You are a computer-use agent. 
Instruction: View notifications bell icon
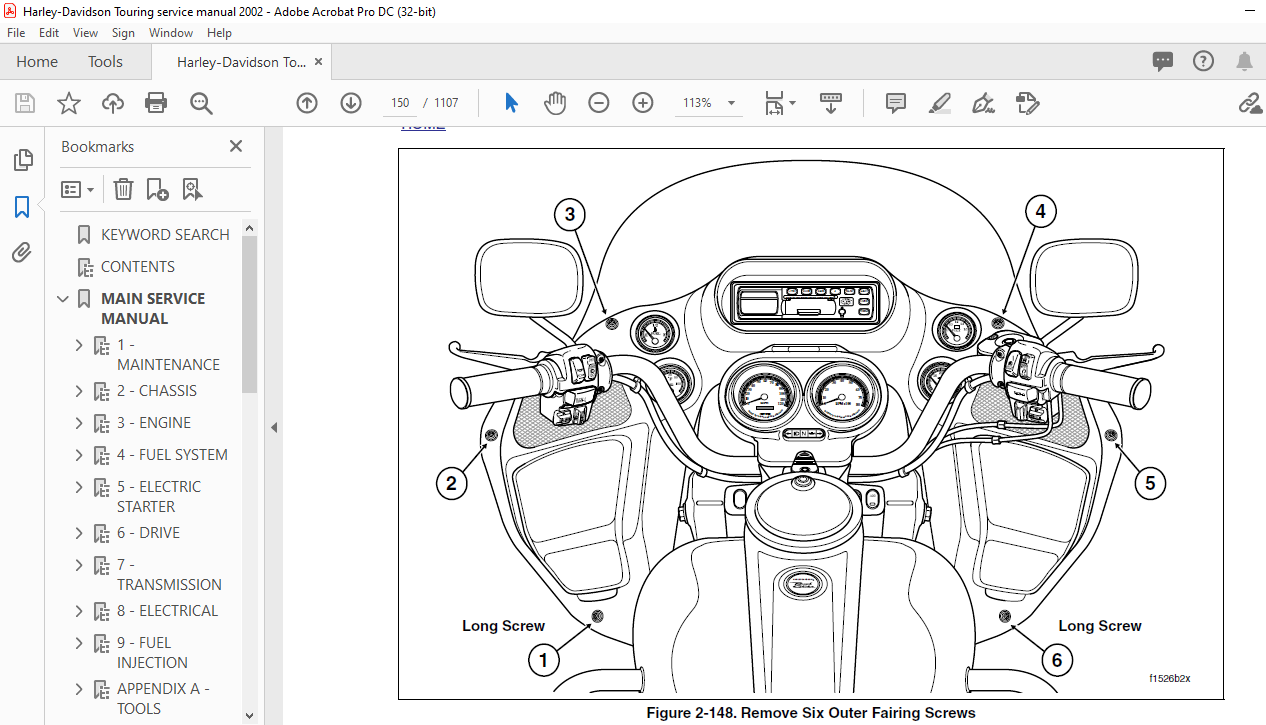[x=1244, y=62]
